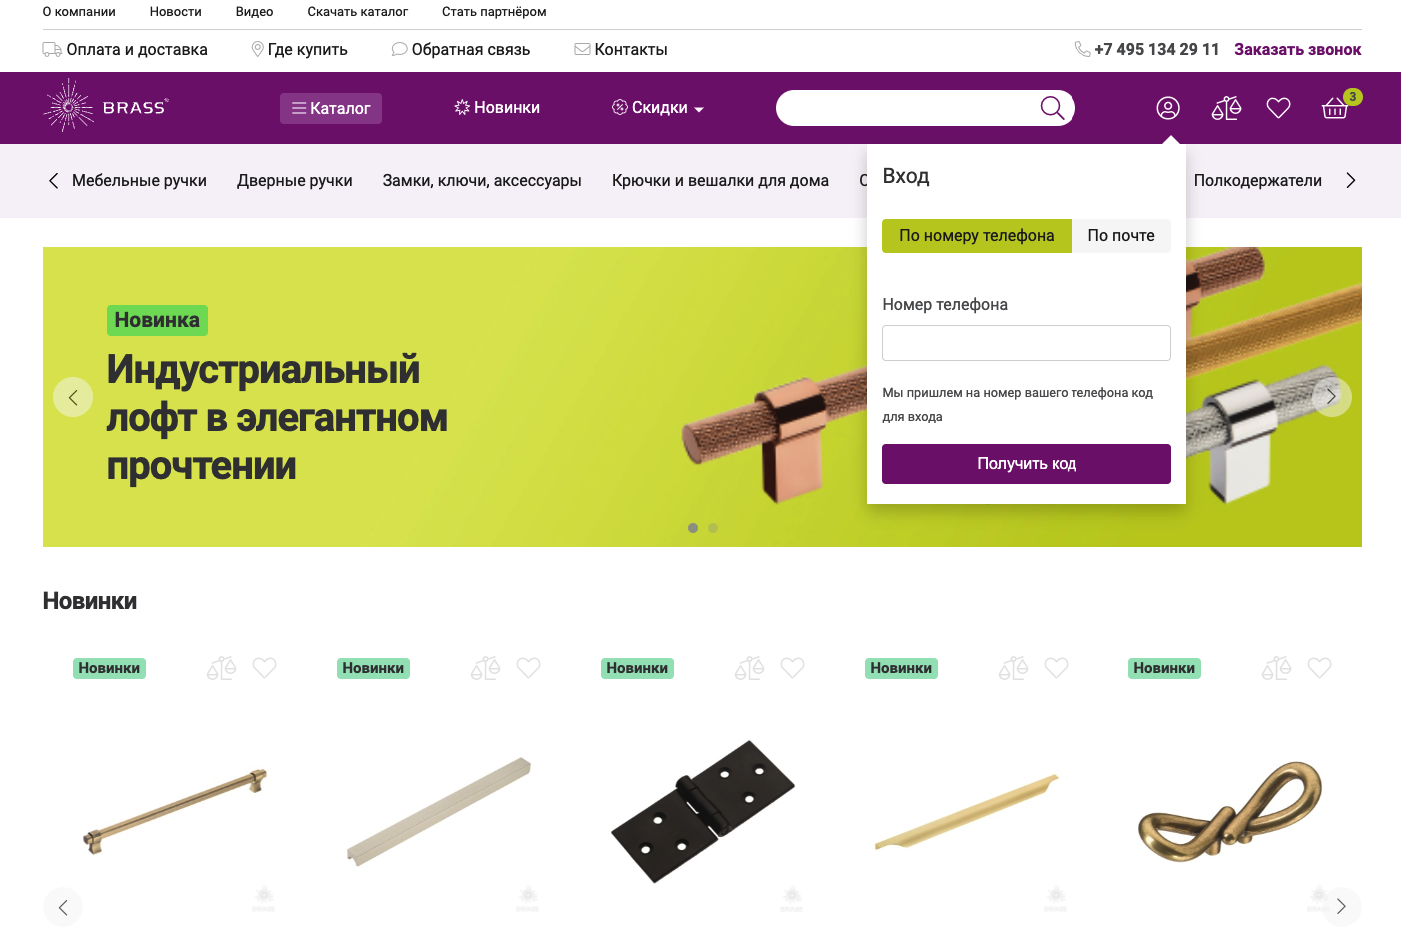This screenshot has width=1401, height=928.
Task: Click the search magnifier icon
Action: (x=1052, y=107)
